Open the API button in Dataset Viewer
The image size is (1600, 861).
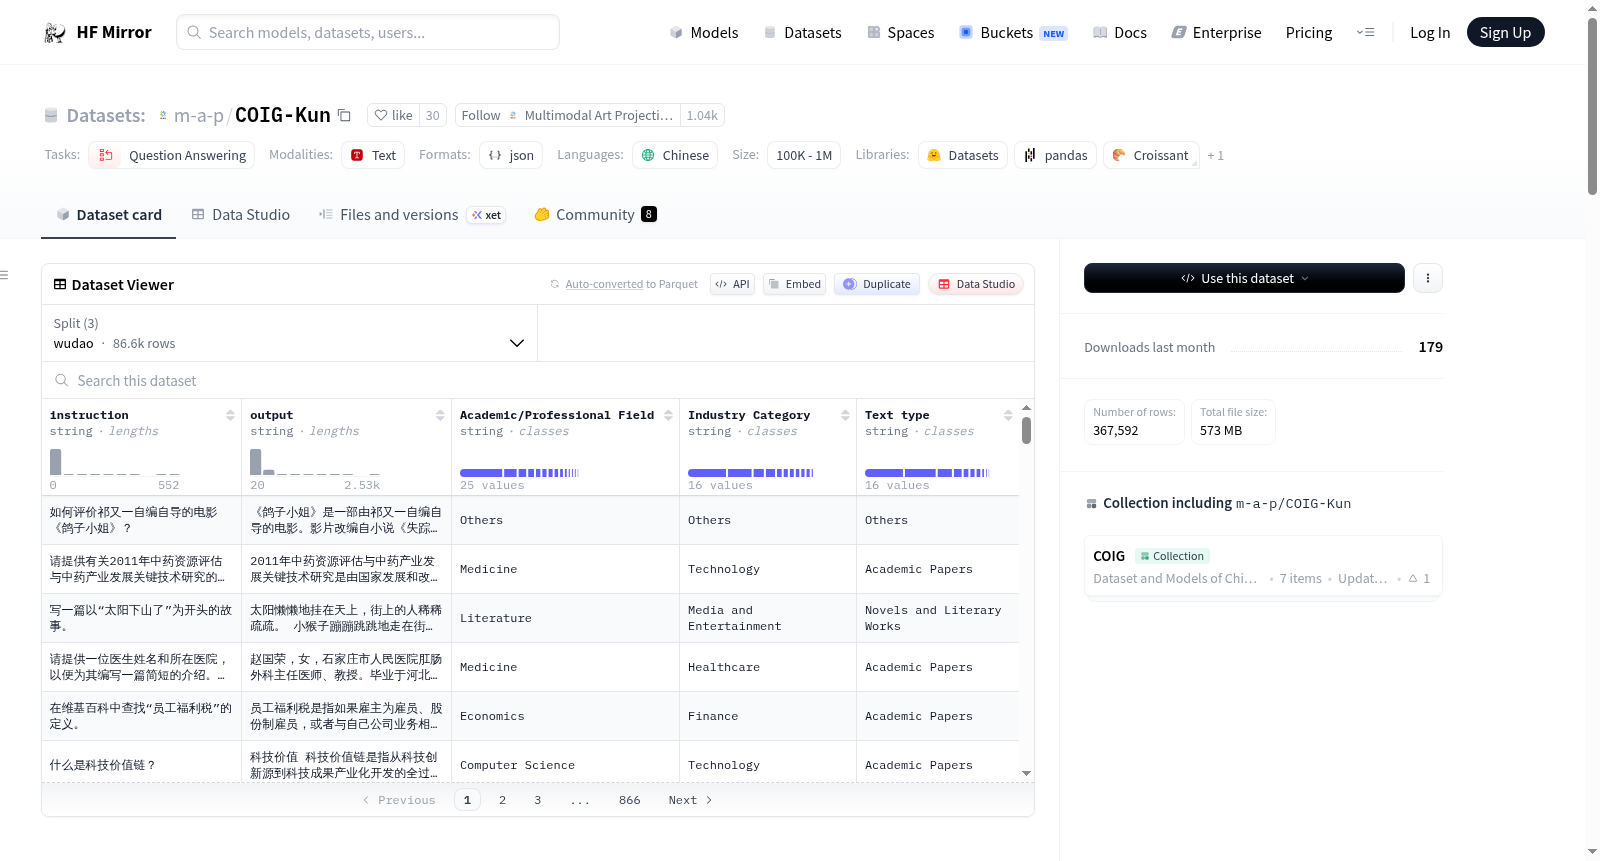point(732,284)
